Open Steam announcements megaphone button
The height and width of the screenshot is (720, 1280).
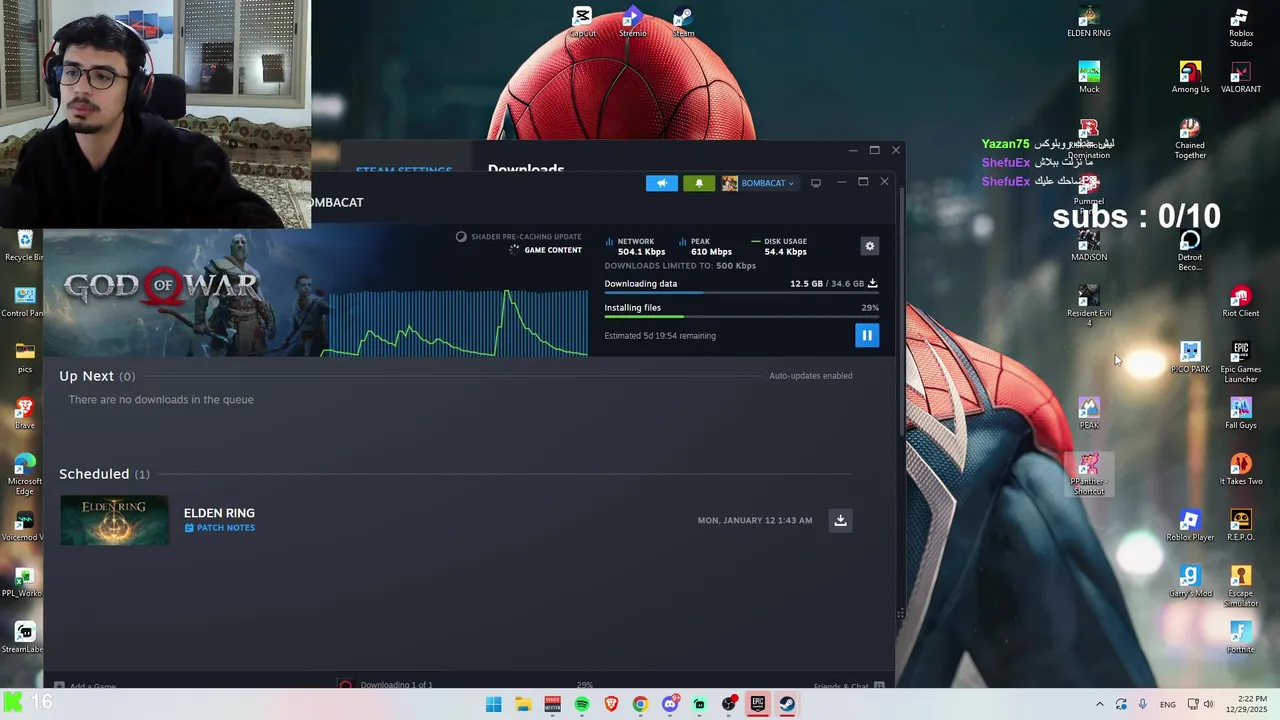(x=661, y=183)
